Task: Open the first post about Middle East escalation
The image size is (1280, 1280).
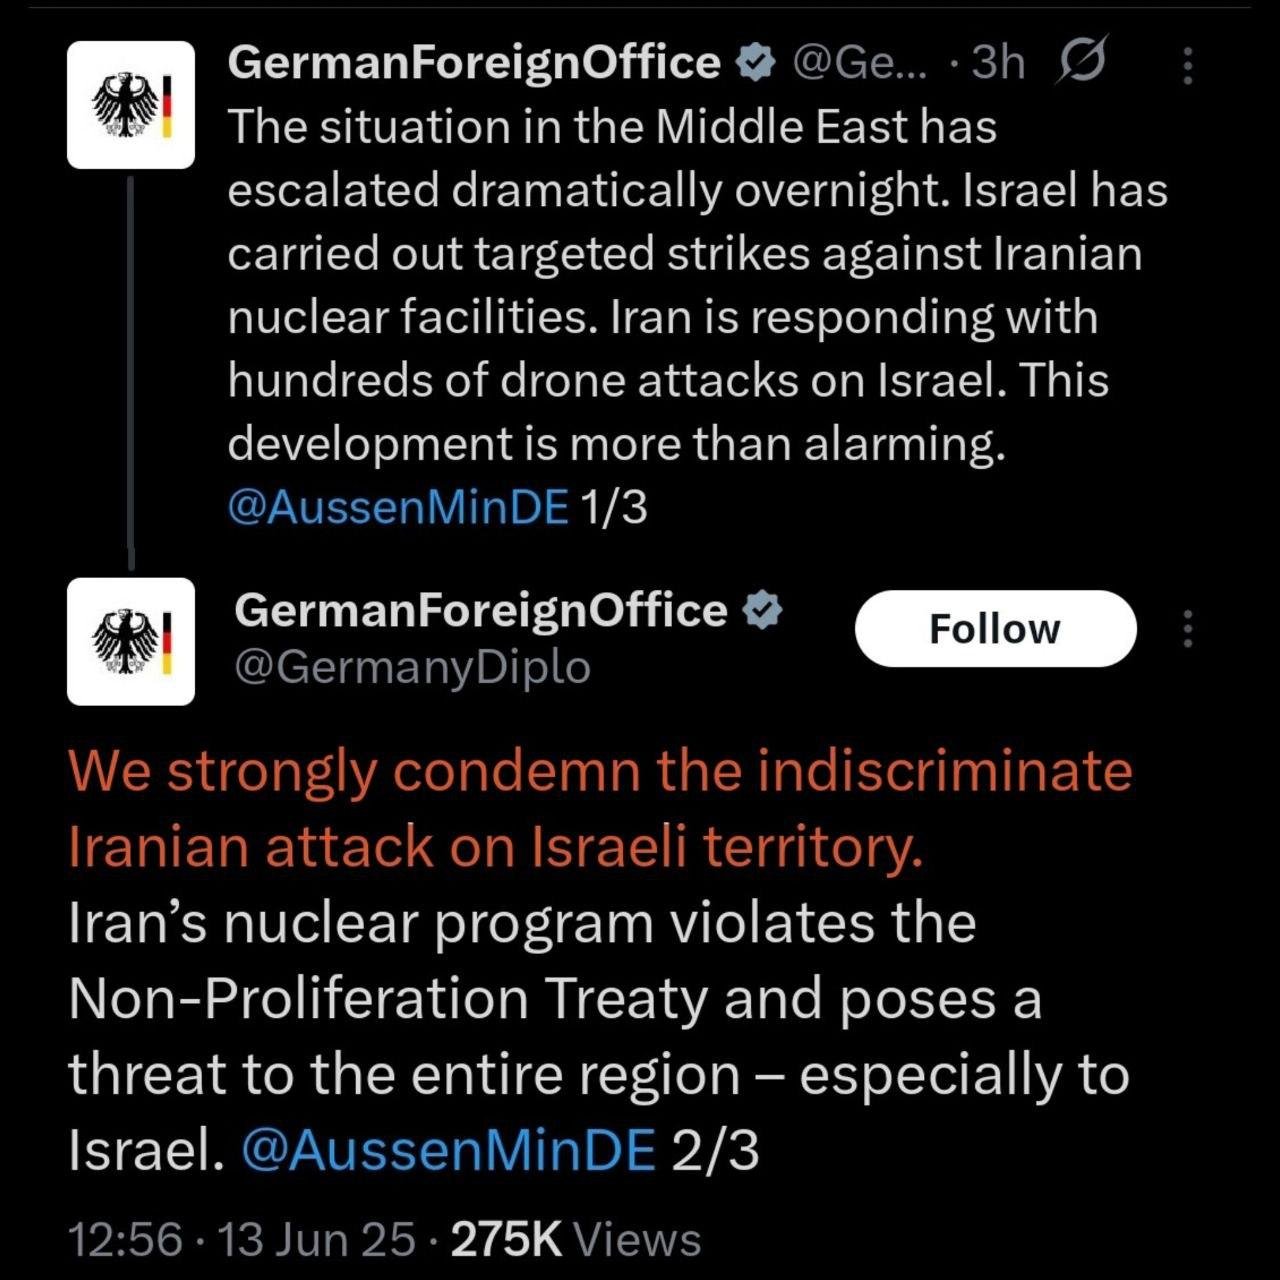Action: click(660, 285)
